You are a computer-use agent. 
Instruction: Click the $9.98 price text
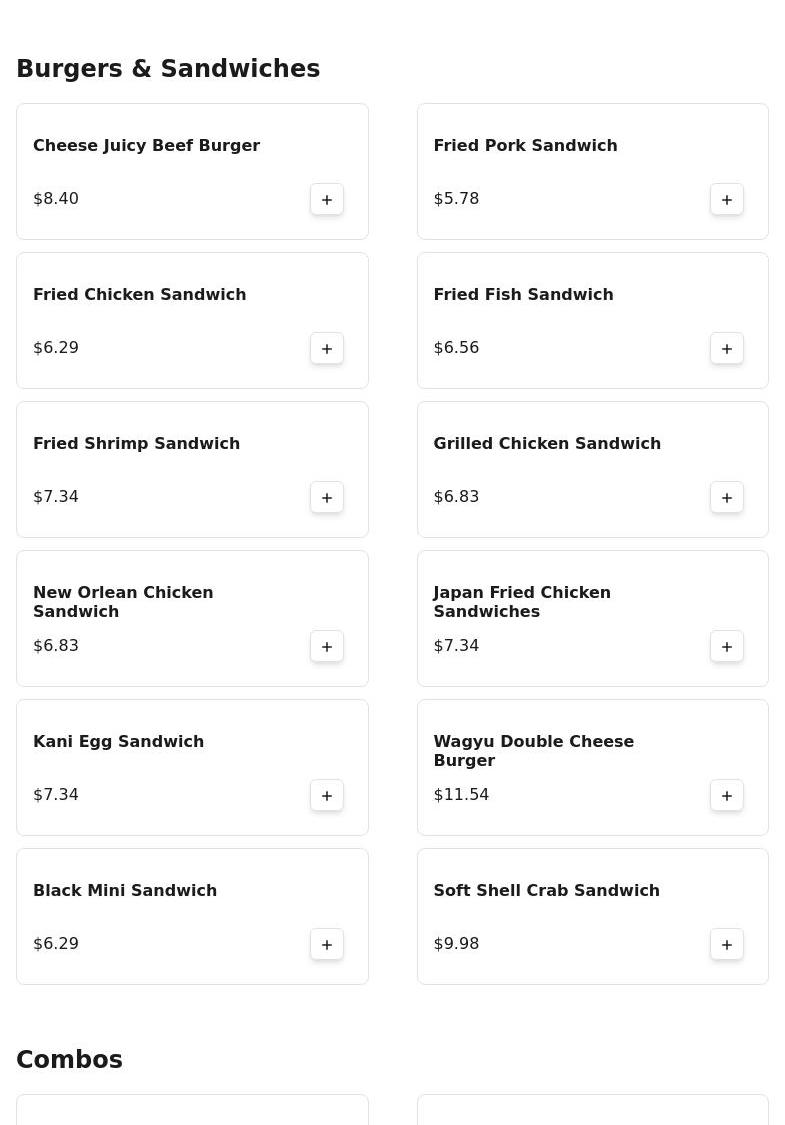[x=456, y=944]
